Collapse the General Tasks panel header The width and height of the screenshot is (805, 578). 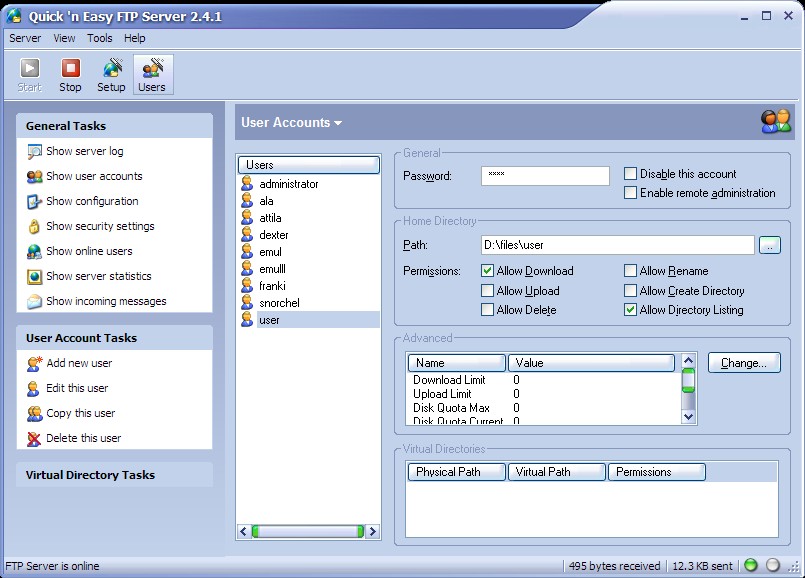click(114, 126)
